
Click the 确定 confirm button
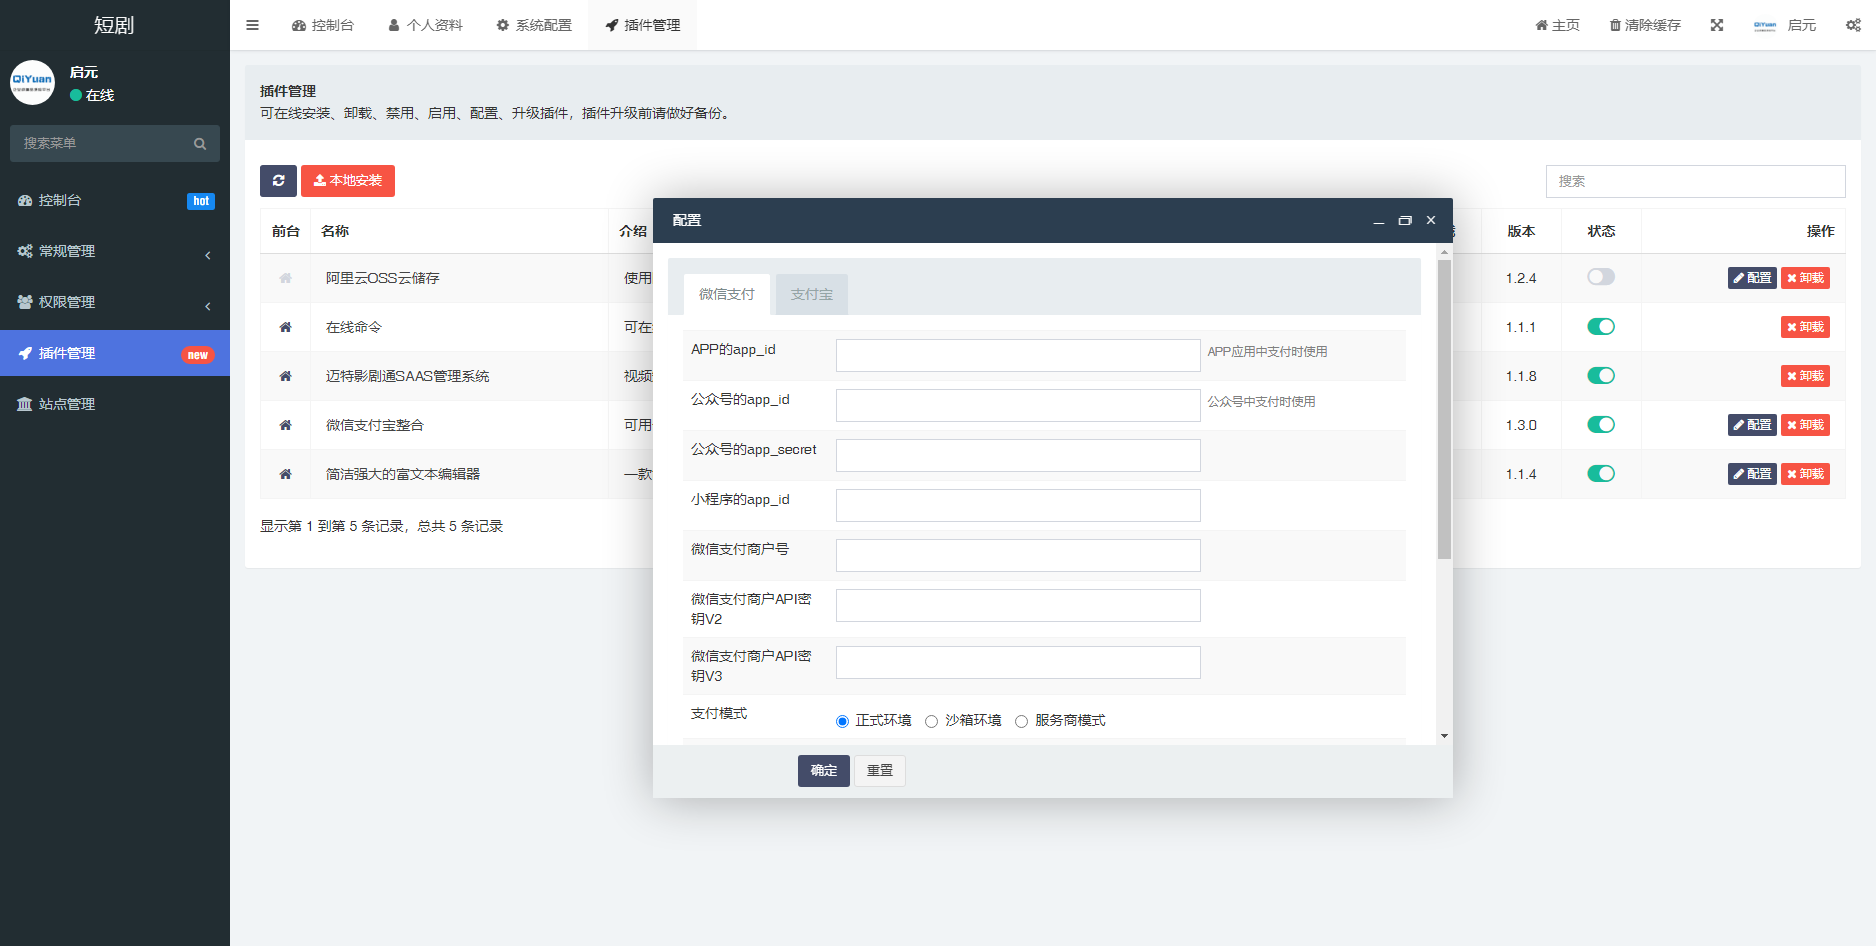tap(823, 771)
